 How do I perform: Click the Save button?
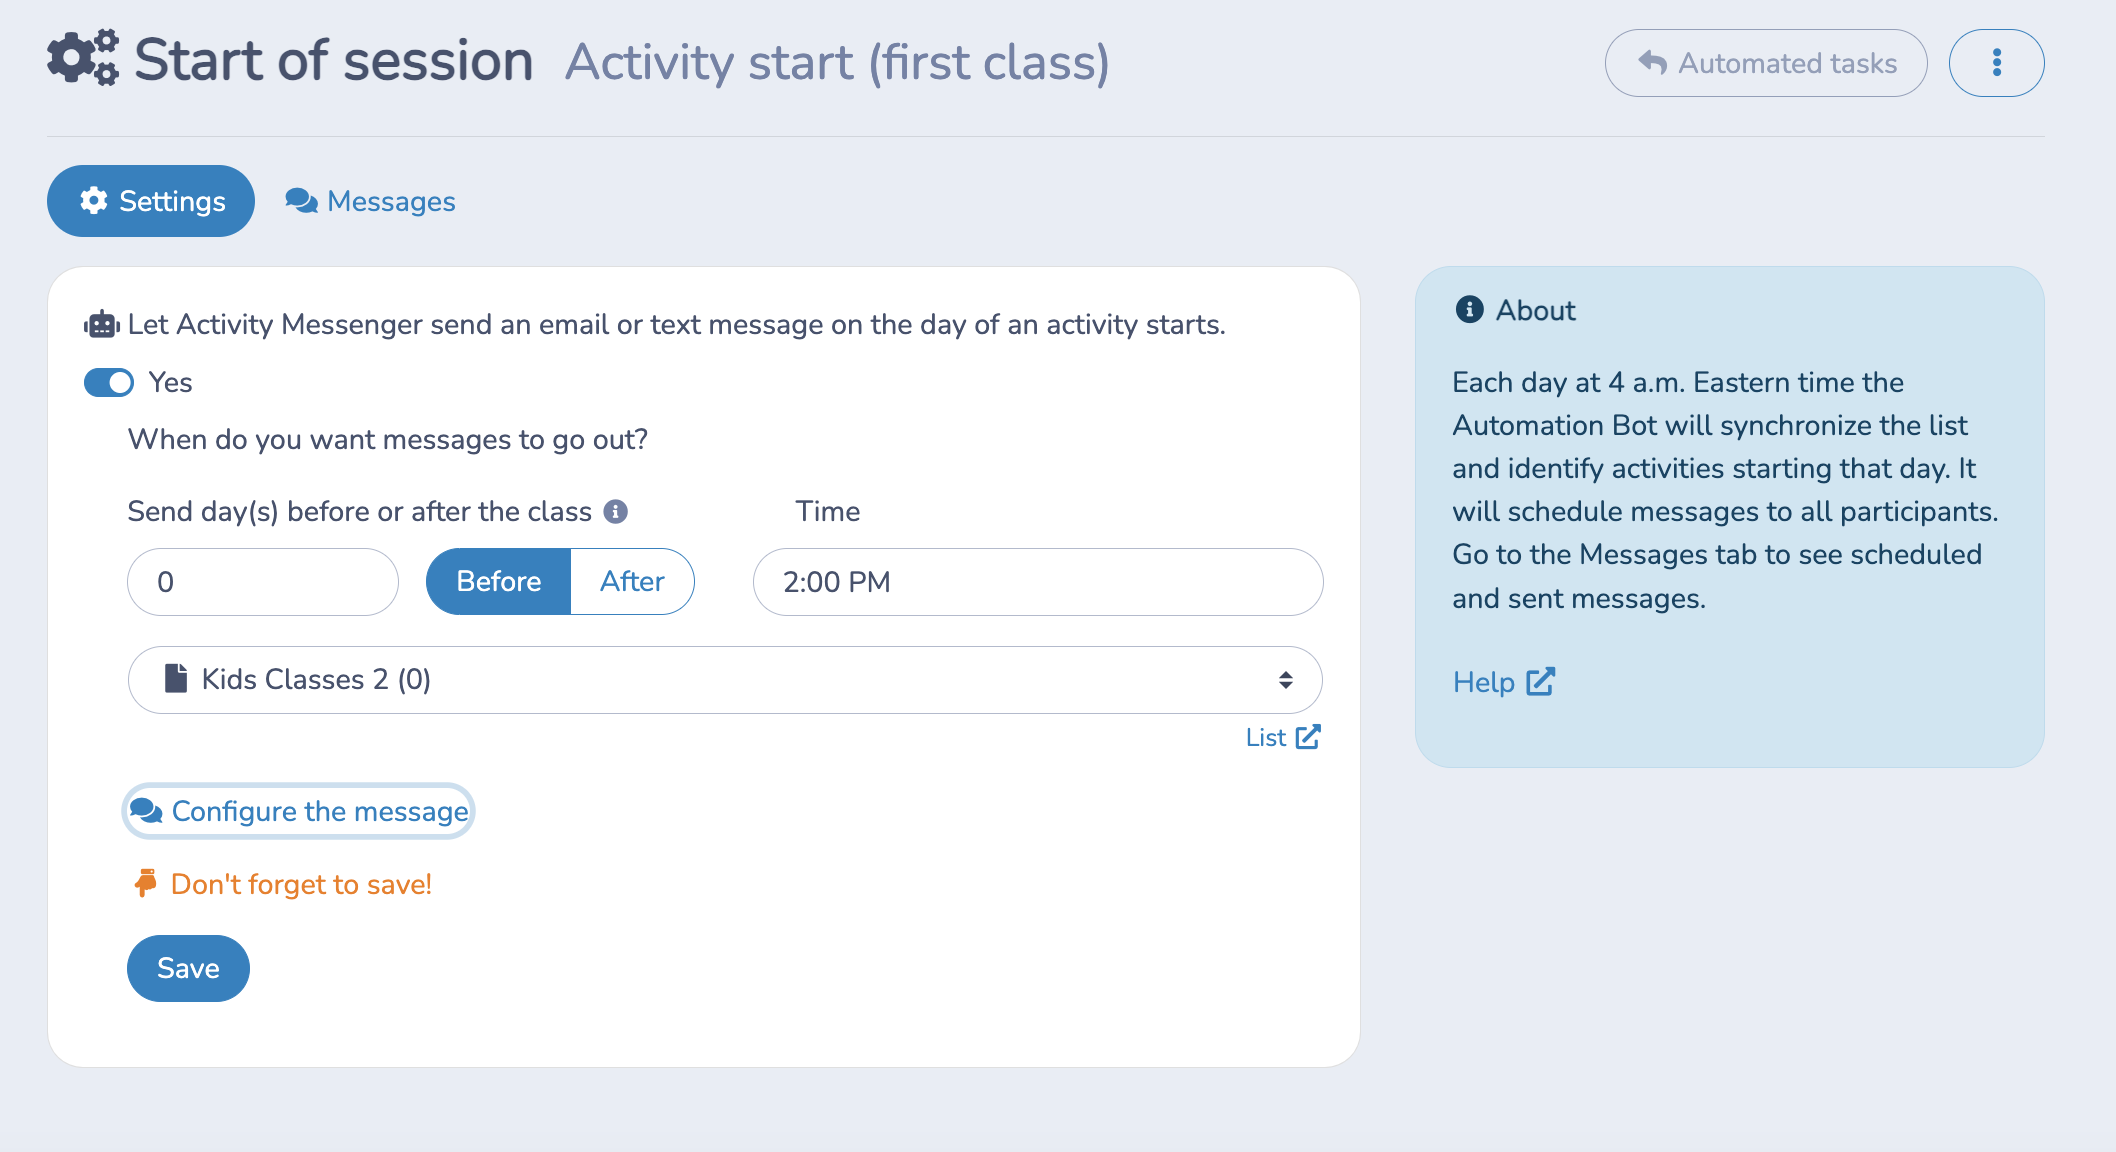click(x=188, y=968)
